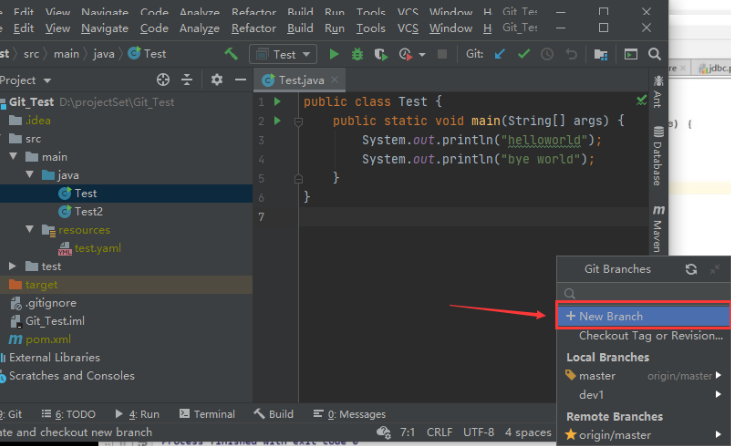Open the Maven tool window
The height and width of the screenshot is (446, 731).
pos(658,228)
